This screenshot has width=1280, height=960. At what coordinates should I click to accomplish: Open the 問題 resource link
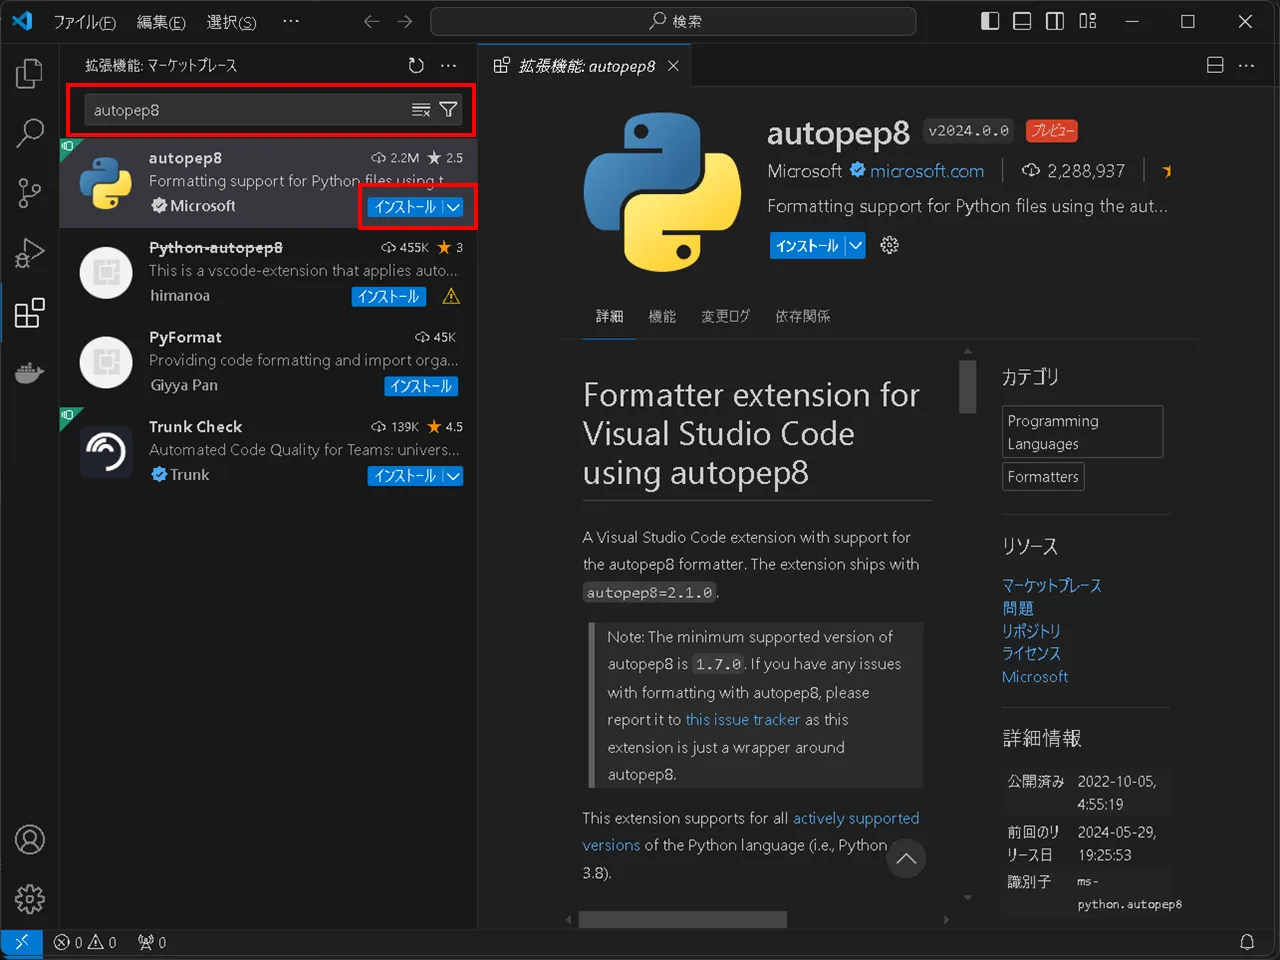click(1018, 608)
